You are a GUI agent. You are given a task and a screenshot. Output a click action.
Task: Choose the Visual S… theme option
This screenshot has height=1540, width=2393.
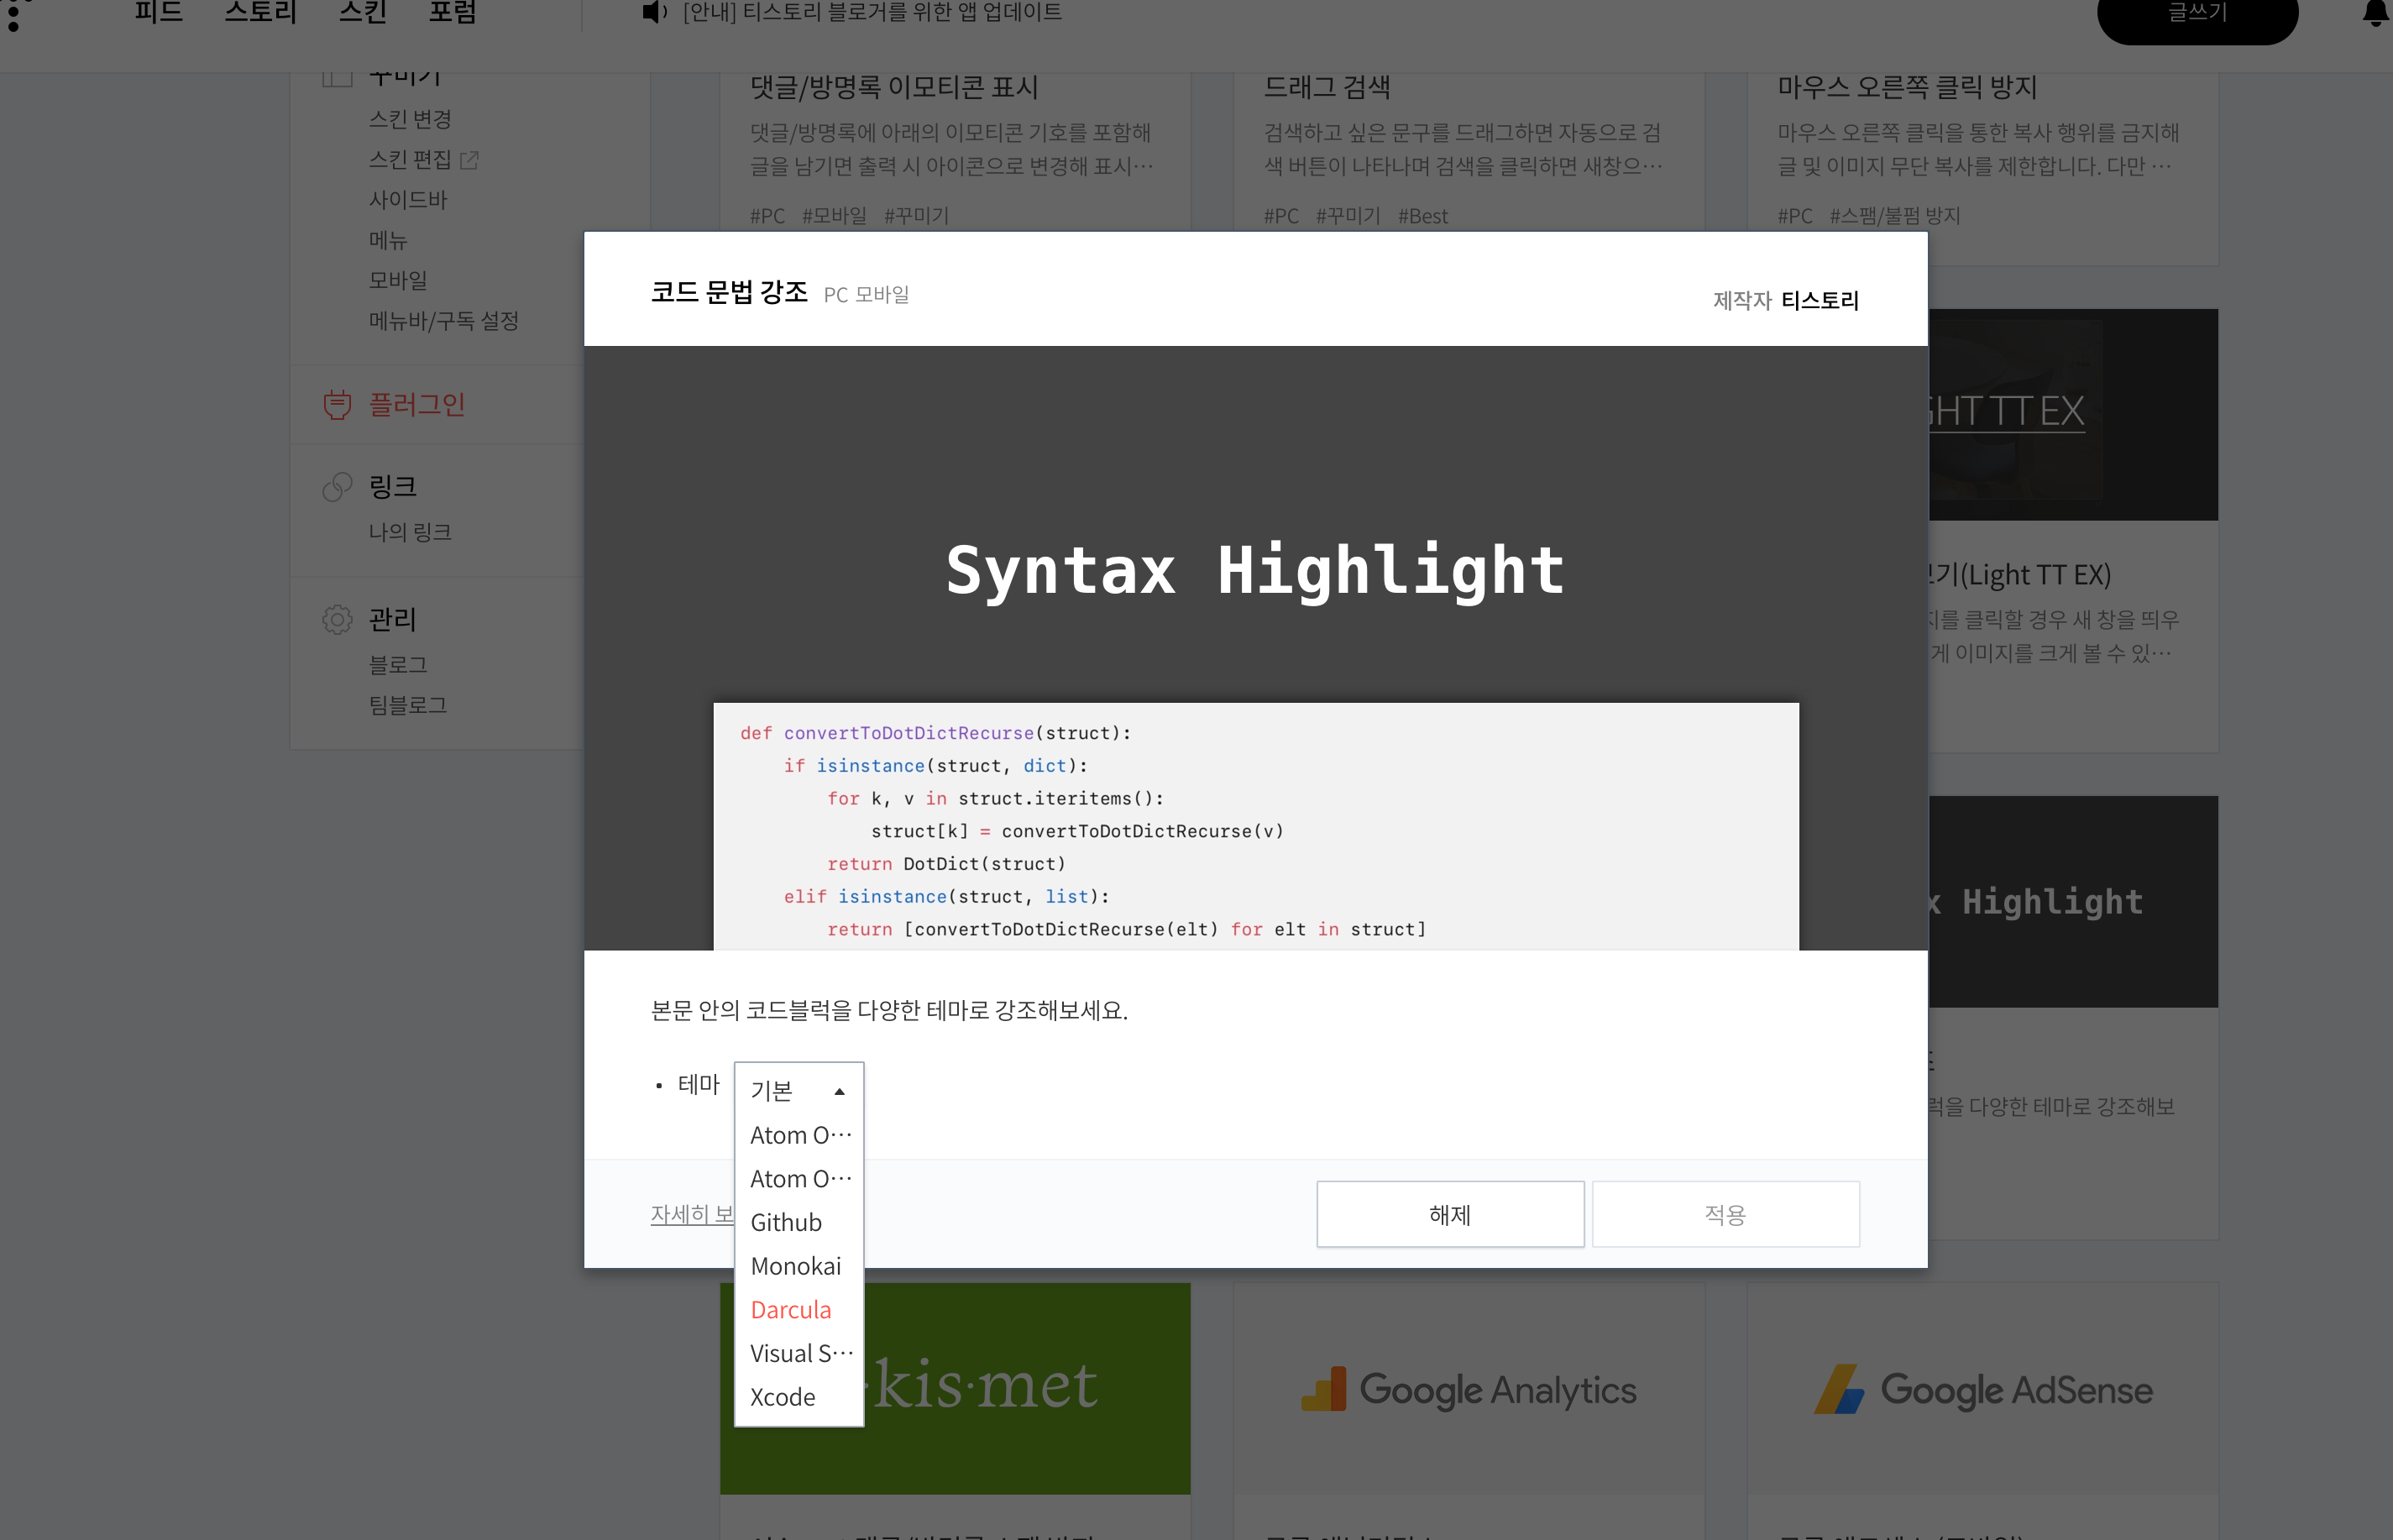click(799, 1353)
